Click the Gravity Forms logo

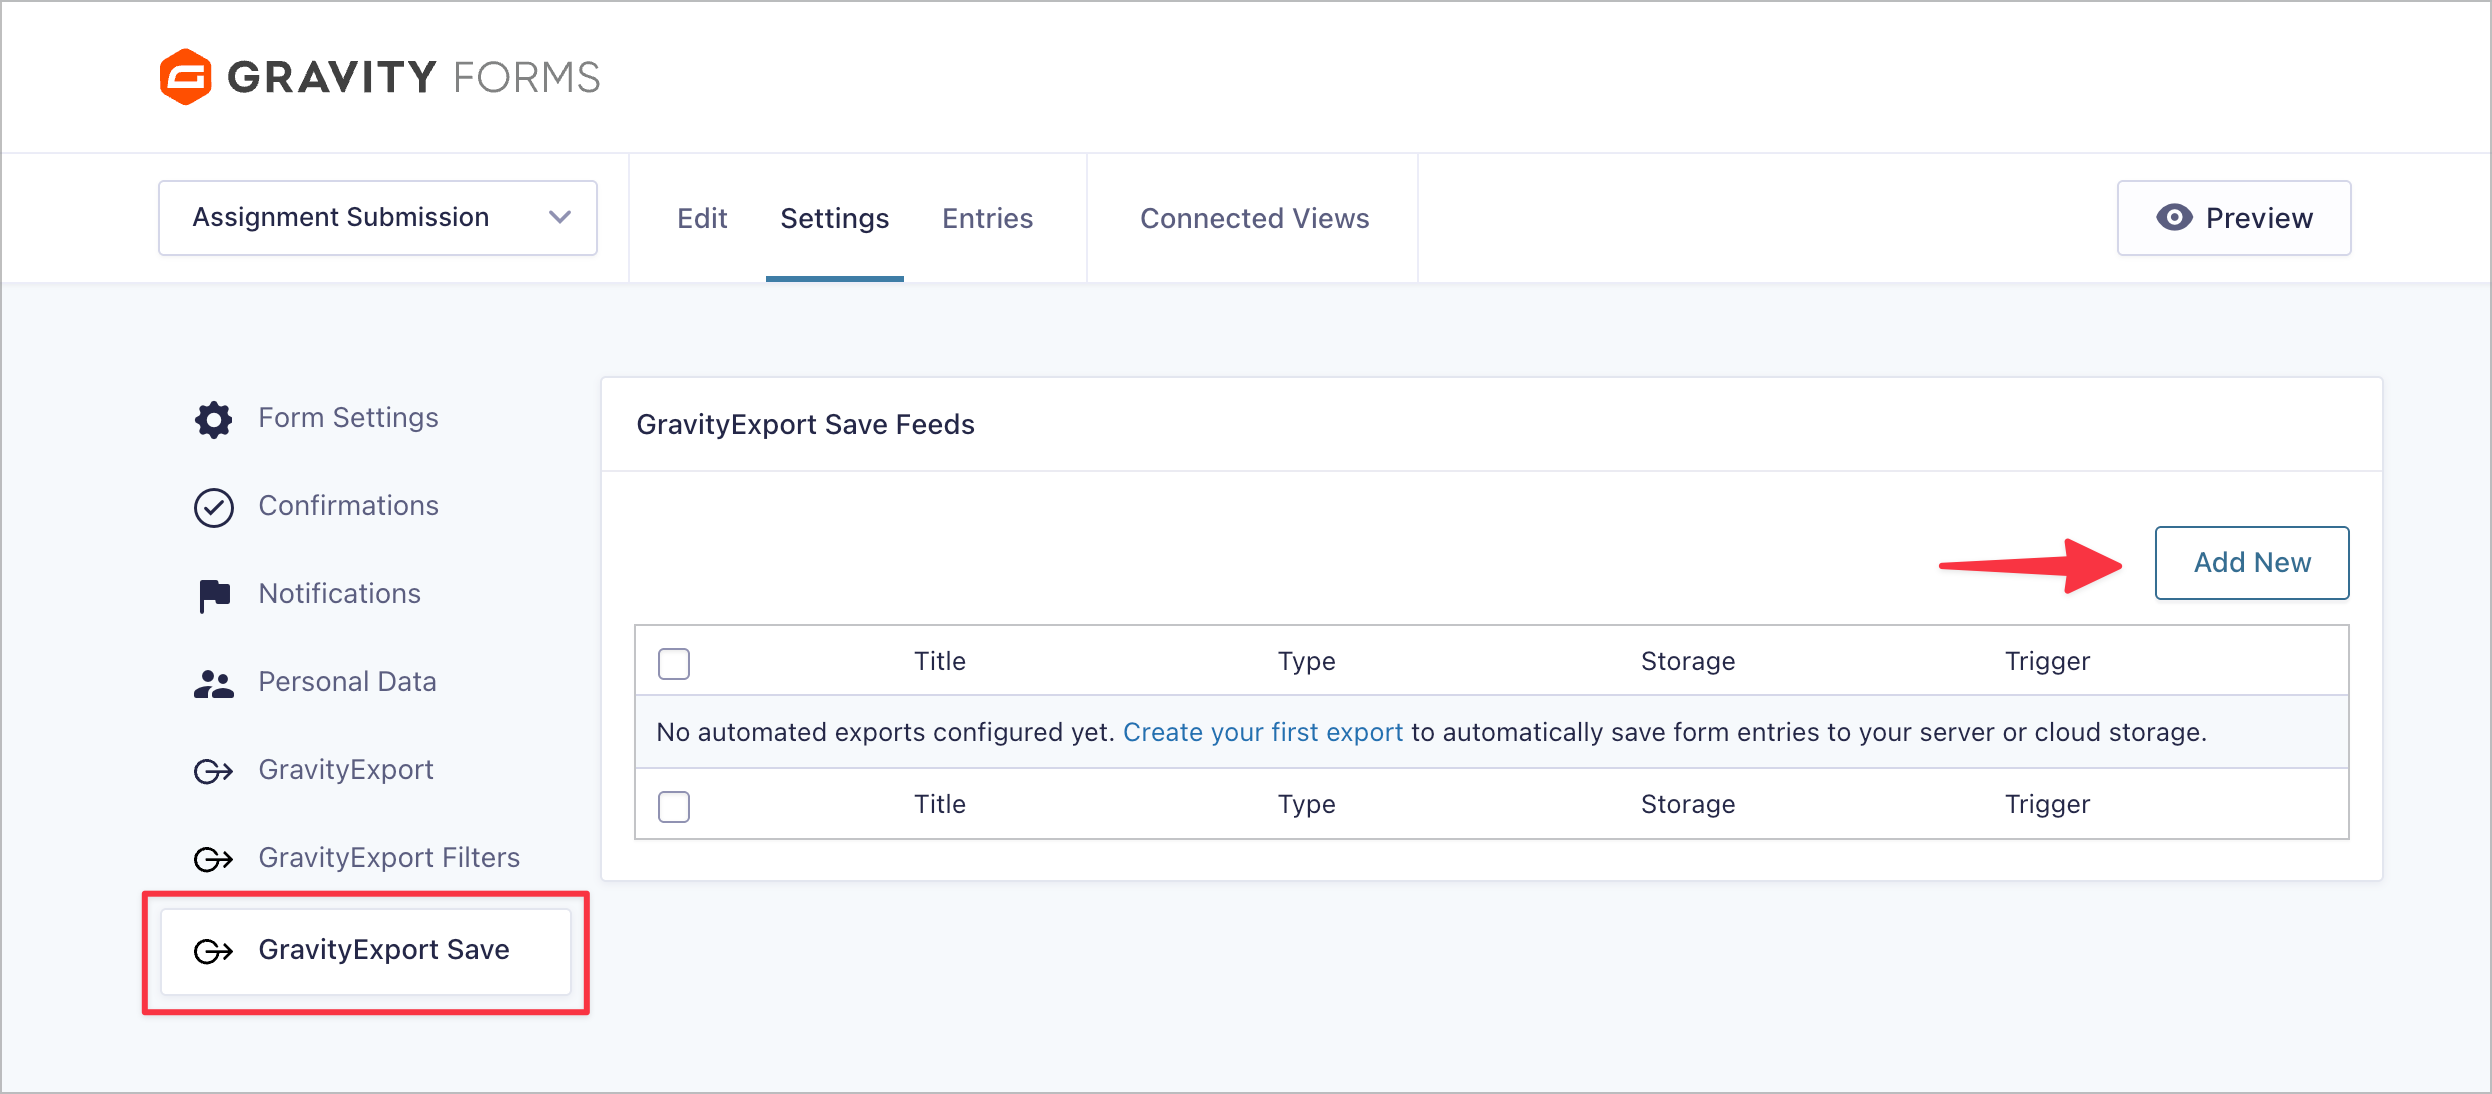coord(378,76)
